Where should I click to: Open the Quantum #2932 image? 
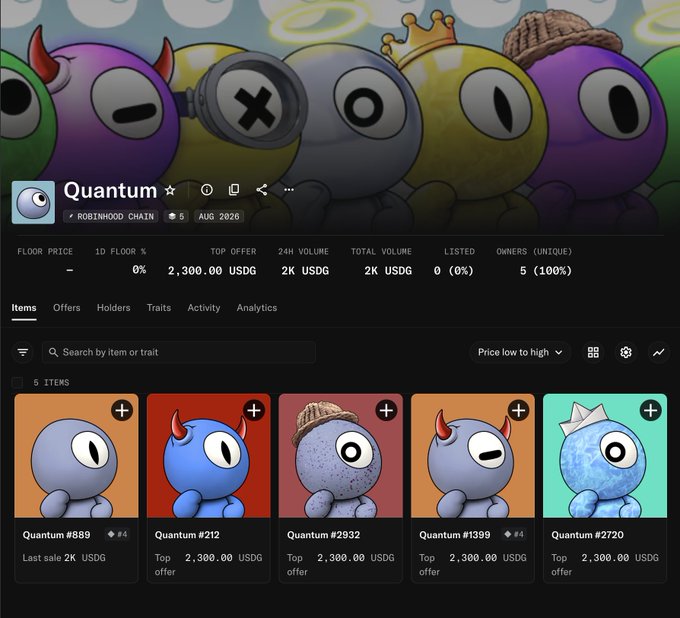[x=341, y=456]
